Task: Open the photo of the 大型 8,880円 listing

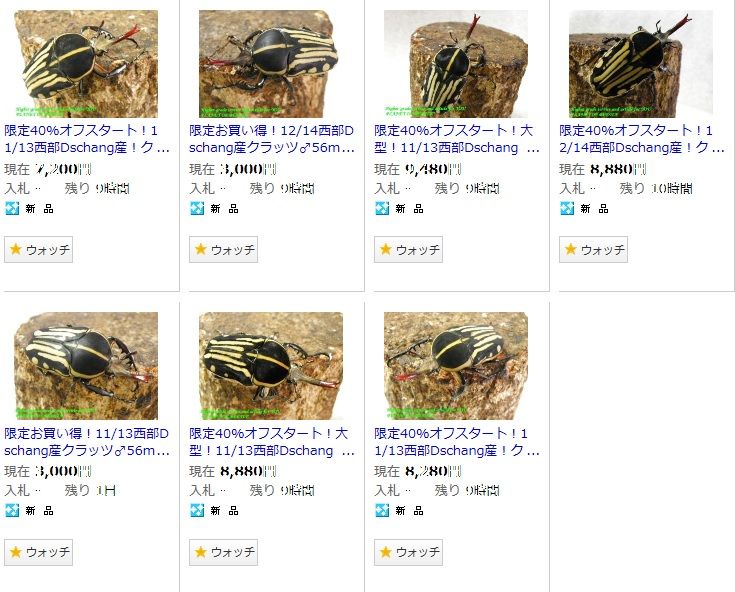Action: (271, 366)
